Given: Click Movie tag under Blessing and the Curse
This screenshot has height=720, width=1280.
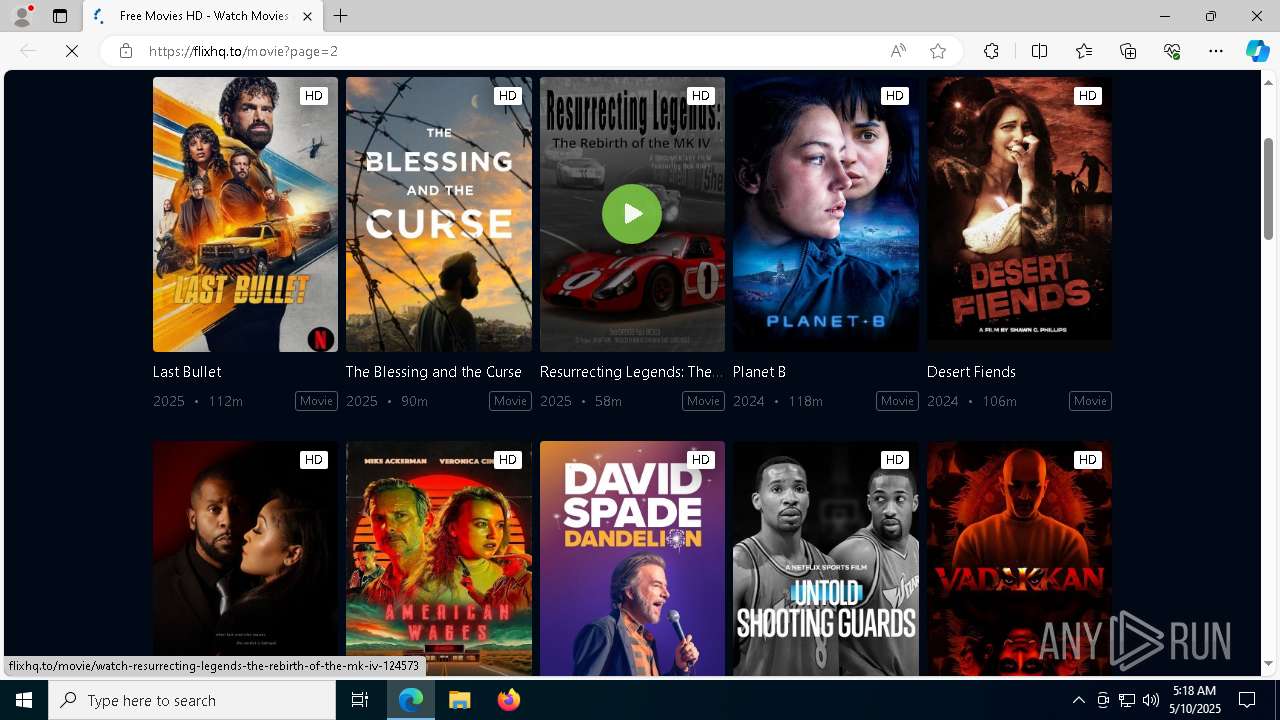Looking at the screenshot, I should (x=510, y=401).
